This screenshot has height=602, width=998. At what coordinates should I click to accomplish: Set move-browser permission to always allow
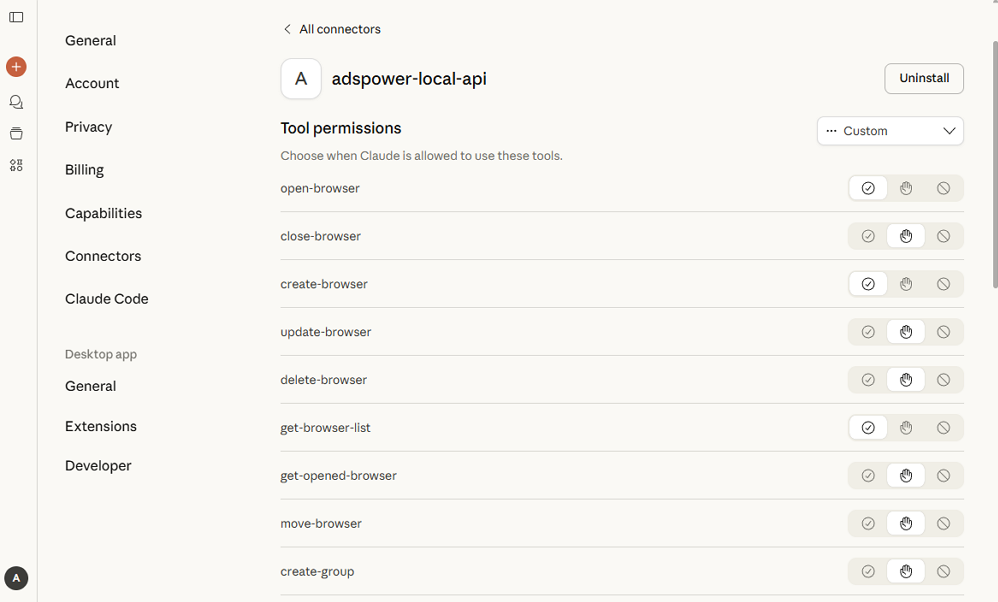point(867,523)
